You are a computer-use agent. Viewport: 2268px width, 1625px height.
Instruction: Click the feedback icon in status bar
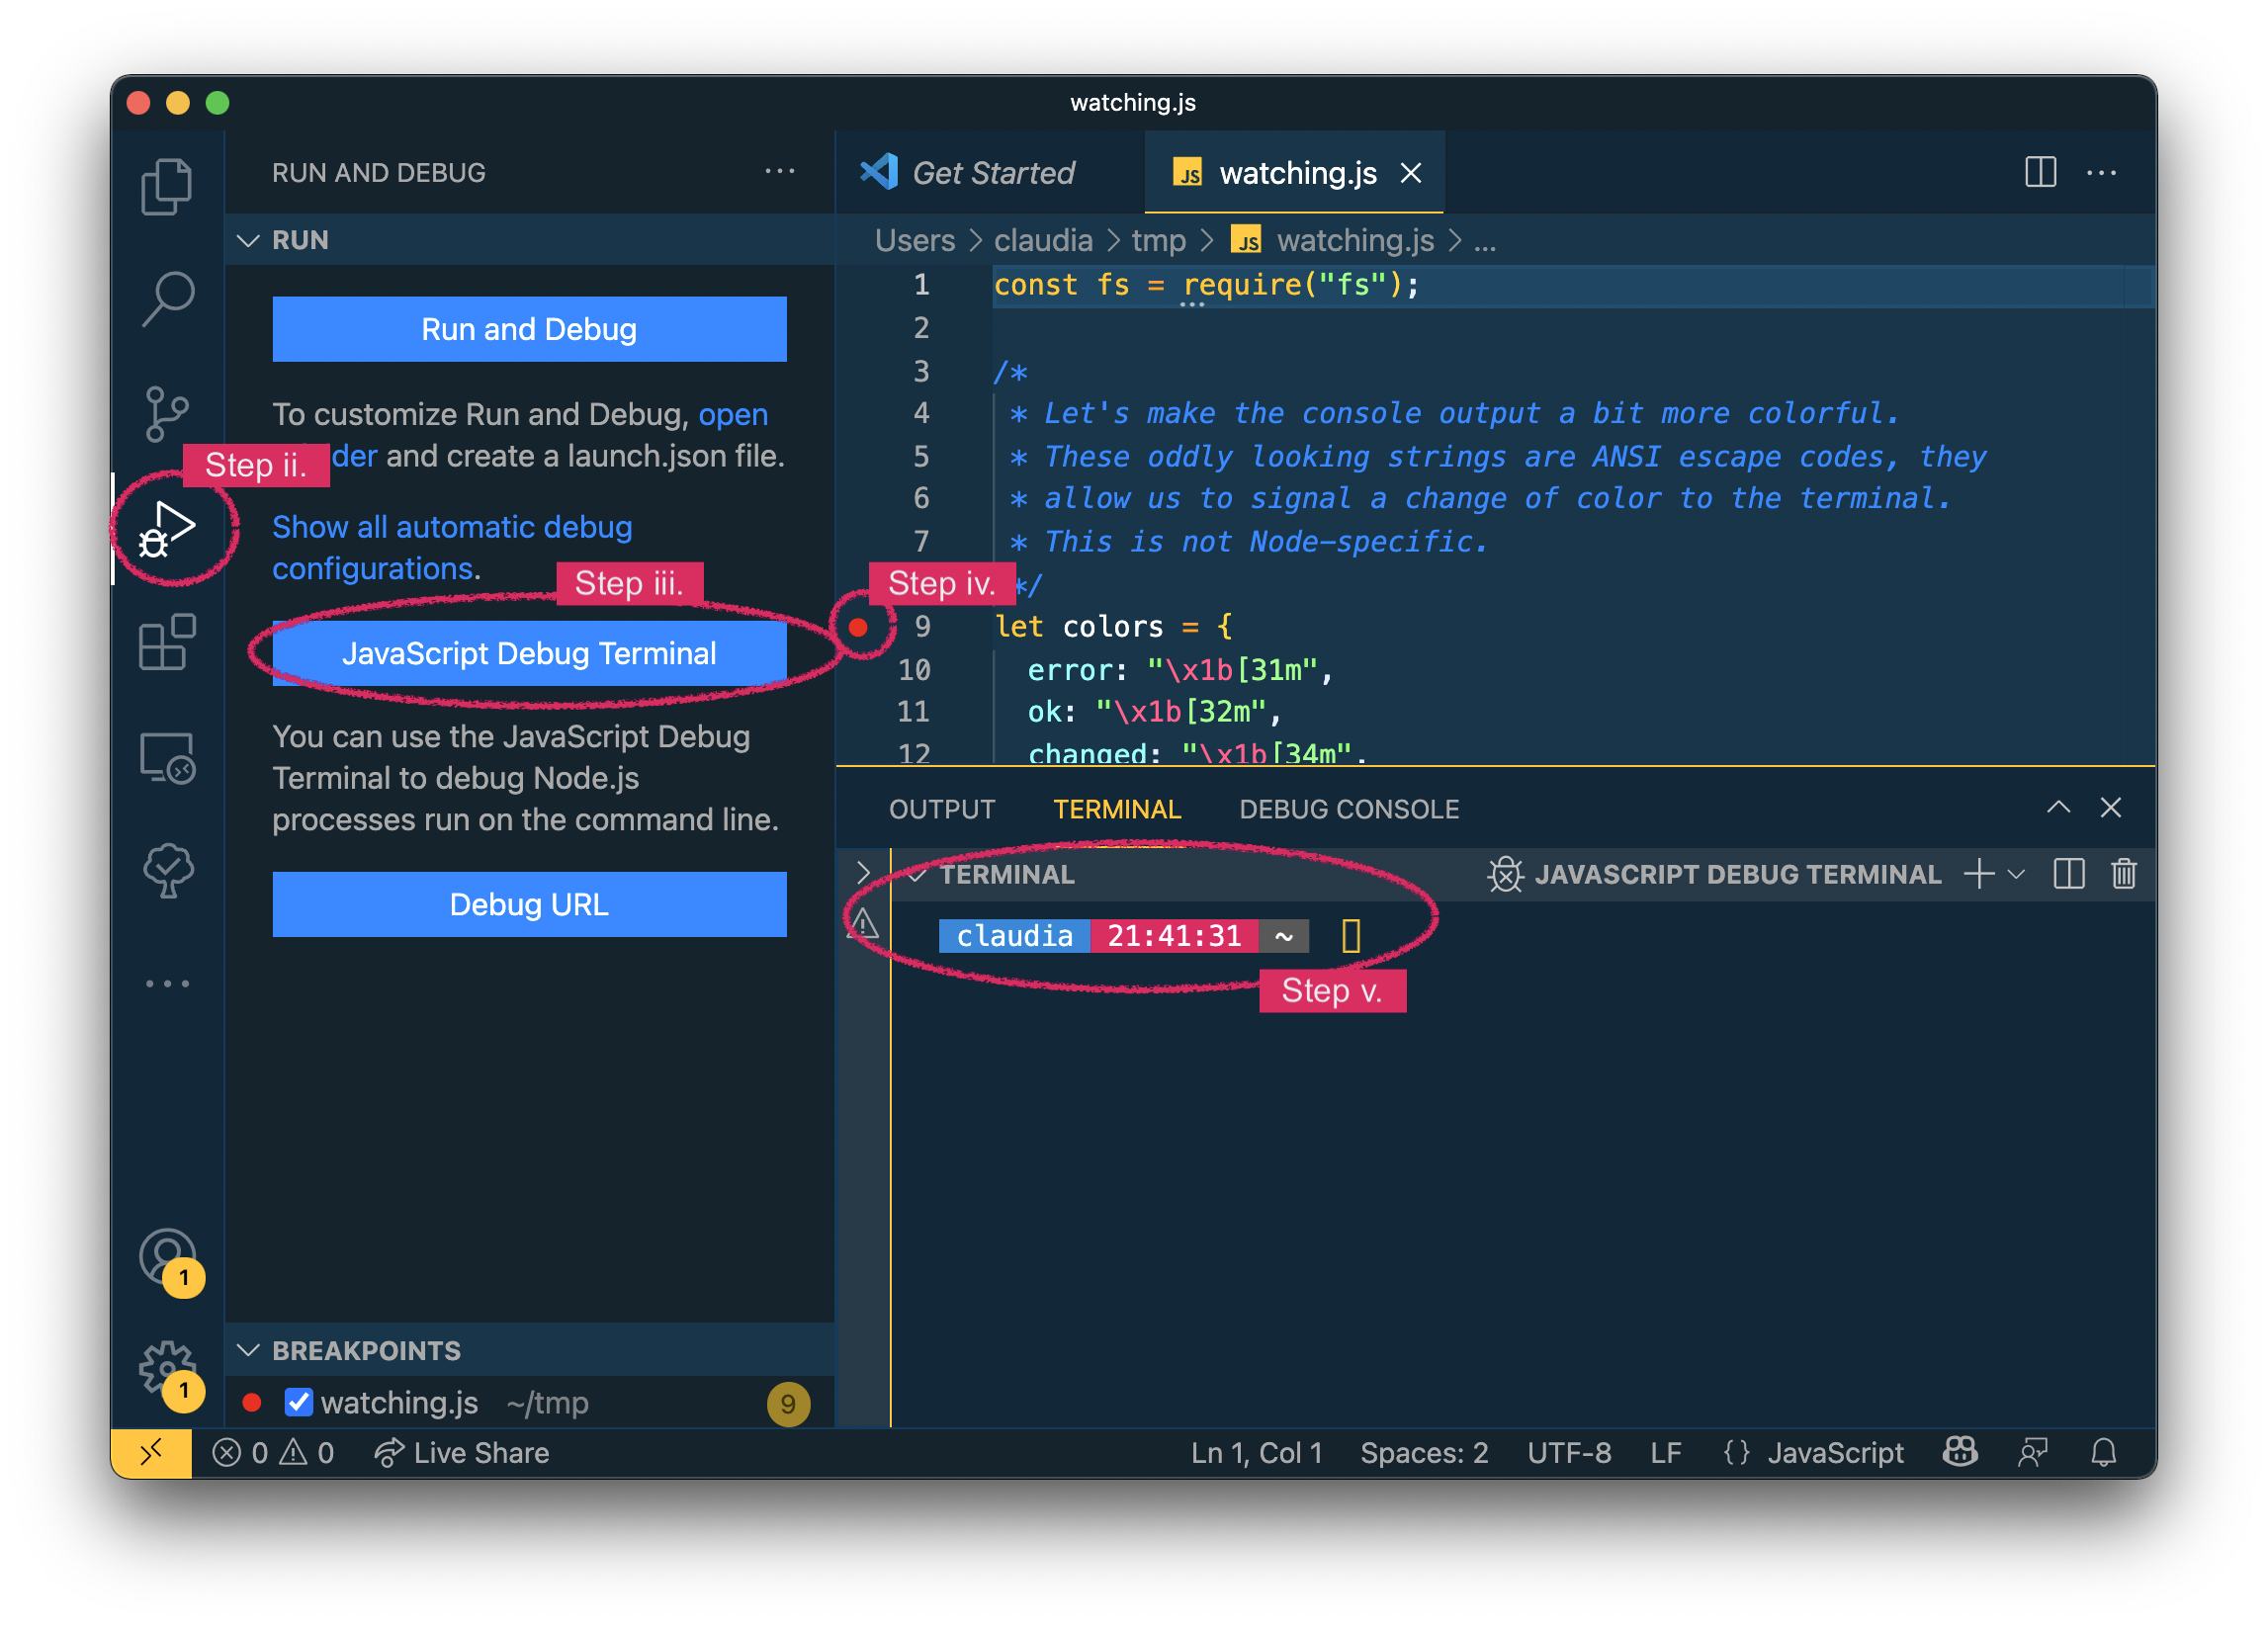coord(2032,1453)
